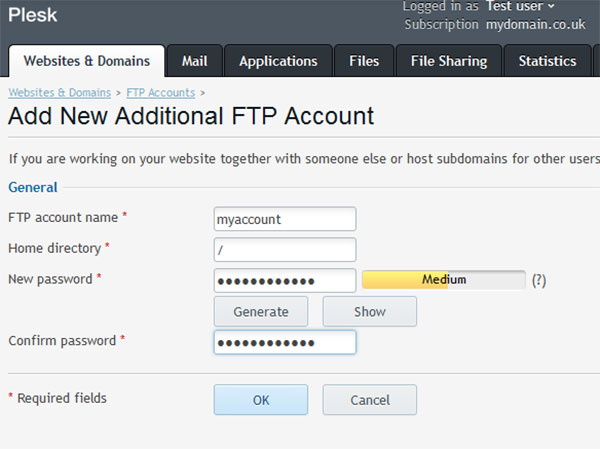Click the Confirm password label
The width and height of the screenshot is (600, 449).
pos(62,341)
